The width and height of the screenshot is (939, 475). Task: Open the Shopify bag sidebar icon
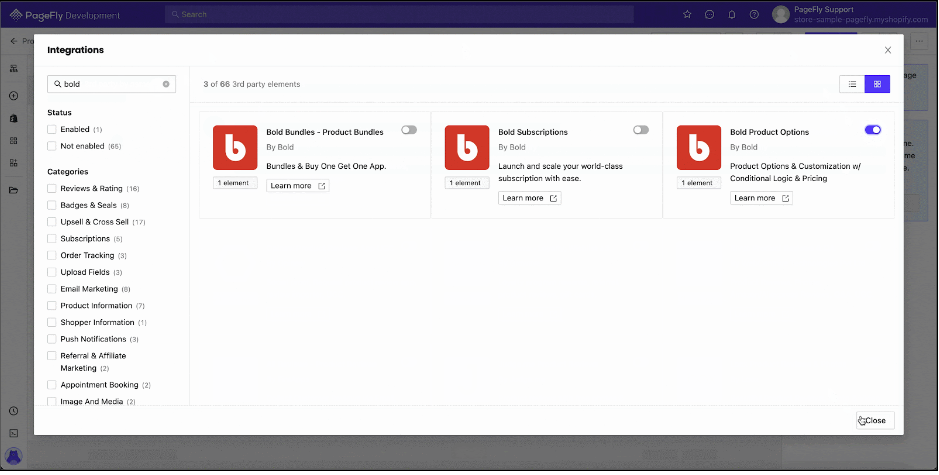click(14, 119)
